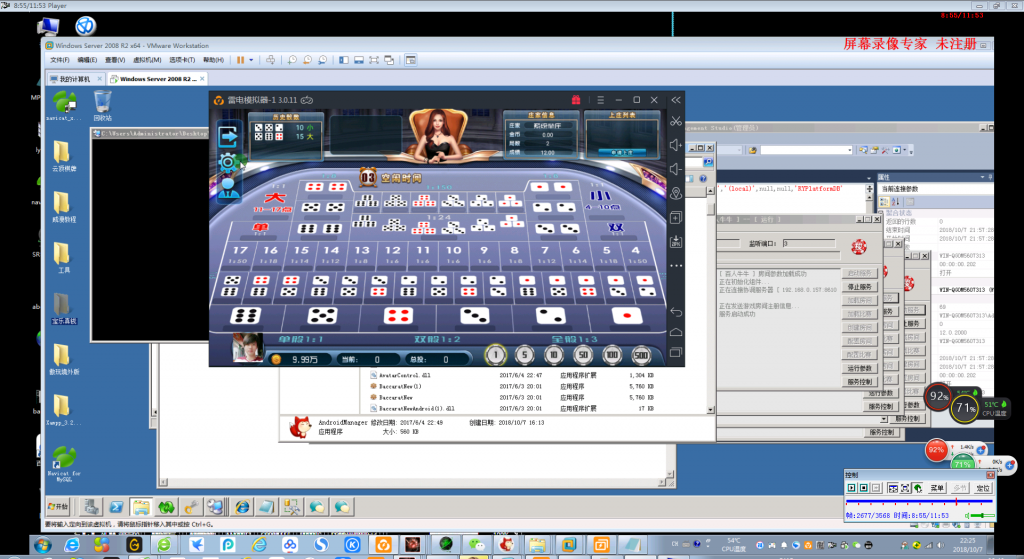Click the 停止服务 button
The image size is (1024, 559).
point(859,287)
